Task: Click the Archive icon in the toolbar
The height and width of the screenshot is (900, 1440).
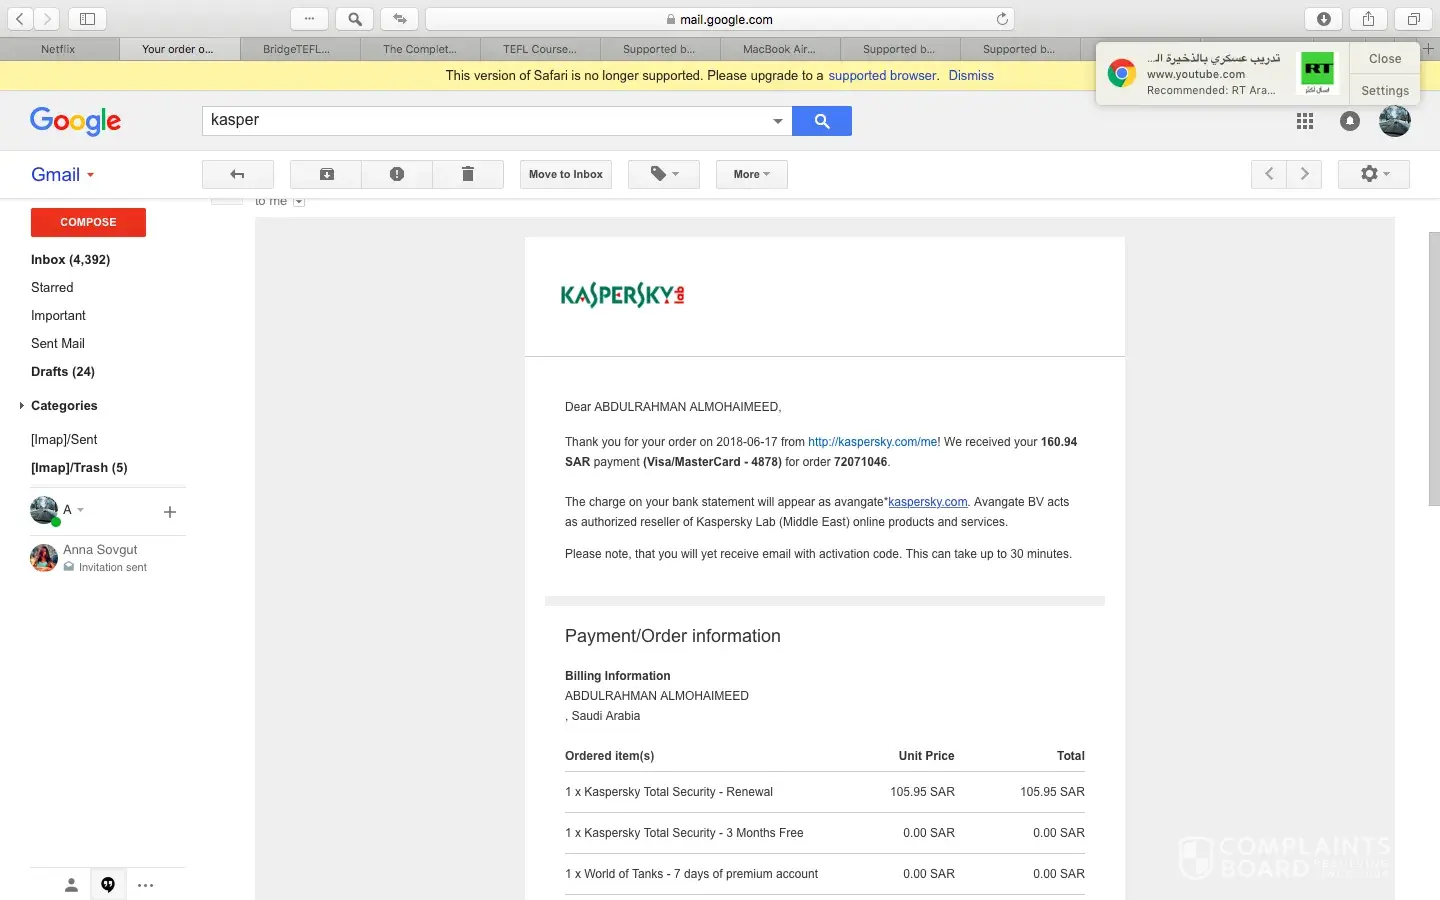Action: pos(326,174)
